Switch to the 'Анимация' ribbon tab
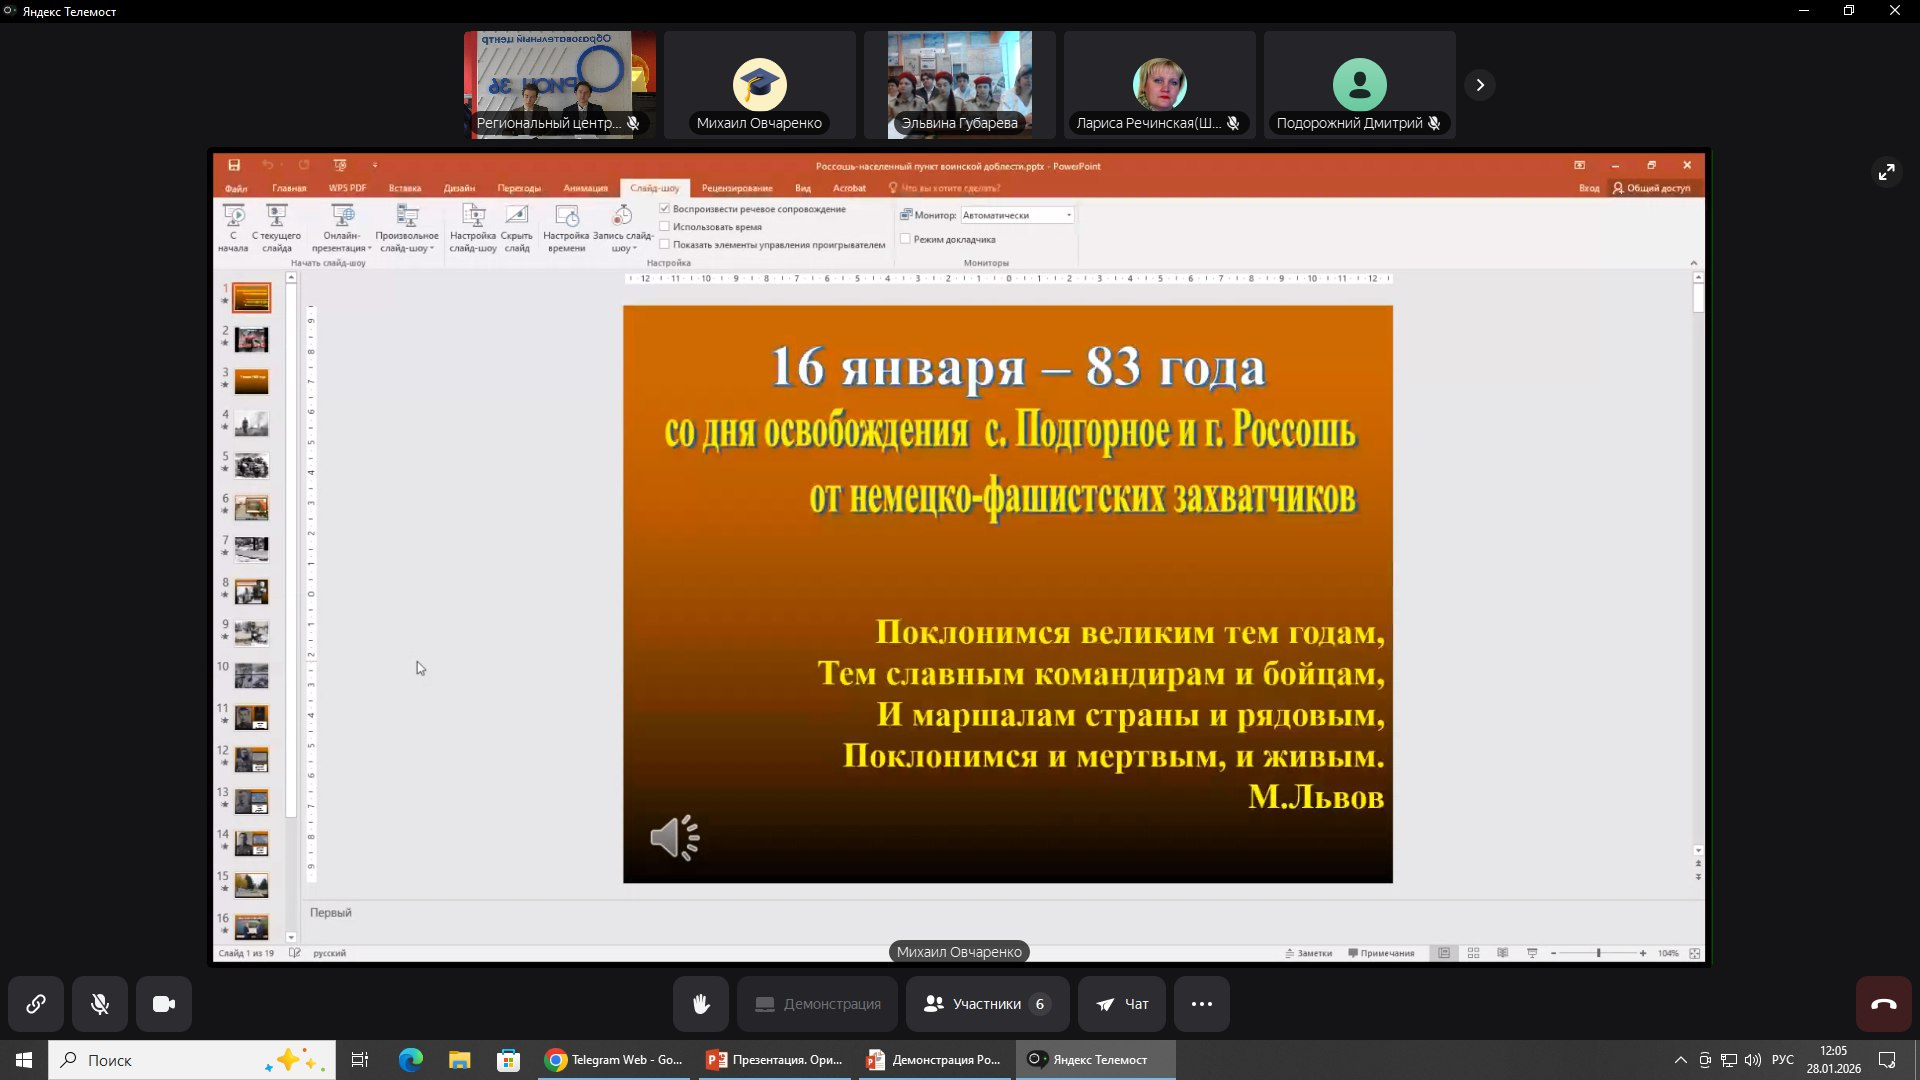The height and width of the screenshot is (1080, 1920). point(585,188)
